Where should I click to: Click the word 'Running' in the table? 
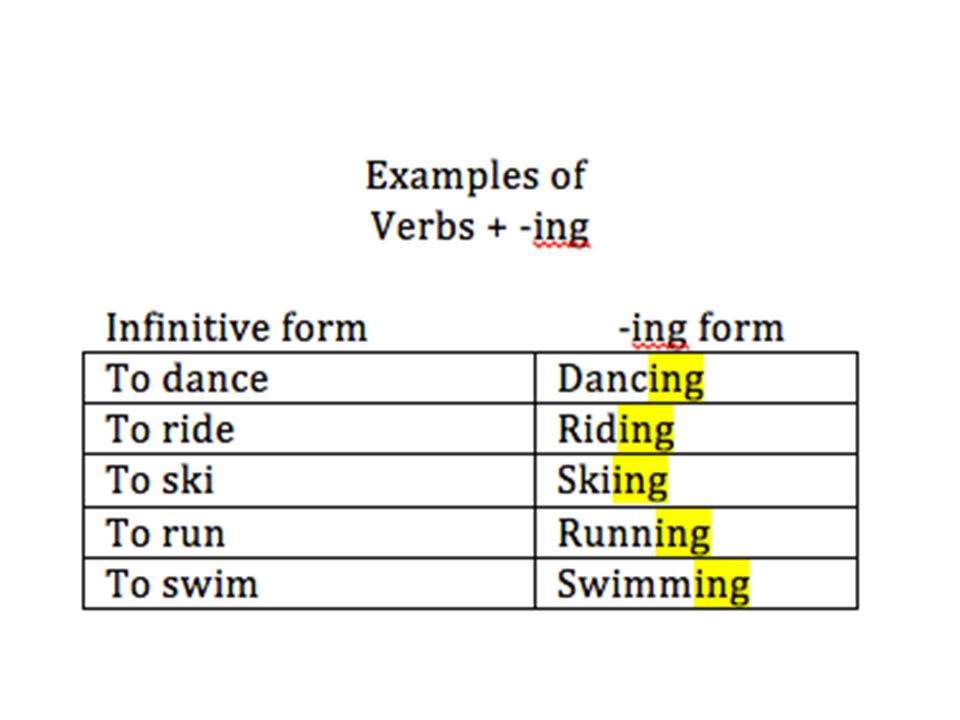tap(634, 534)
